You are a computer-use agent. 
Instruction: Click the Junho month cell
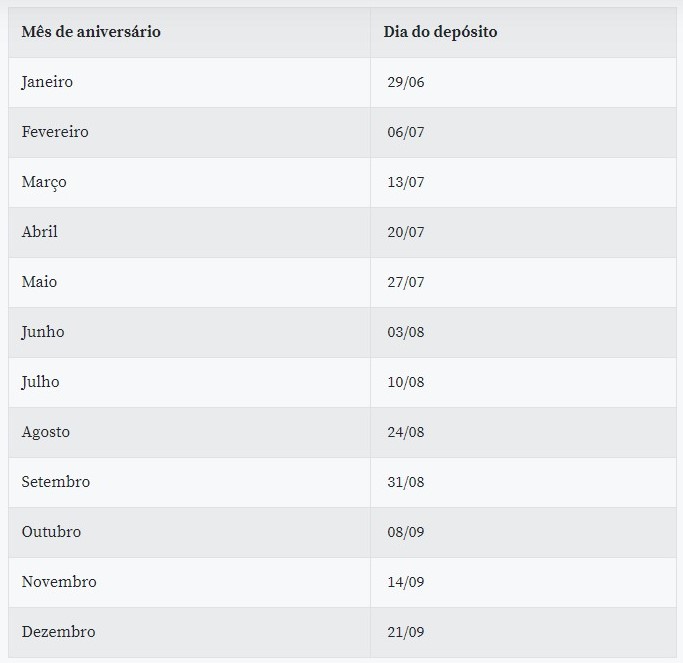pos(43,332)
